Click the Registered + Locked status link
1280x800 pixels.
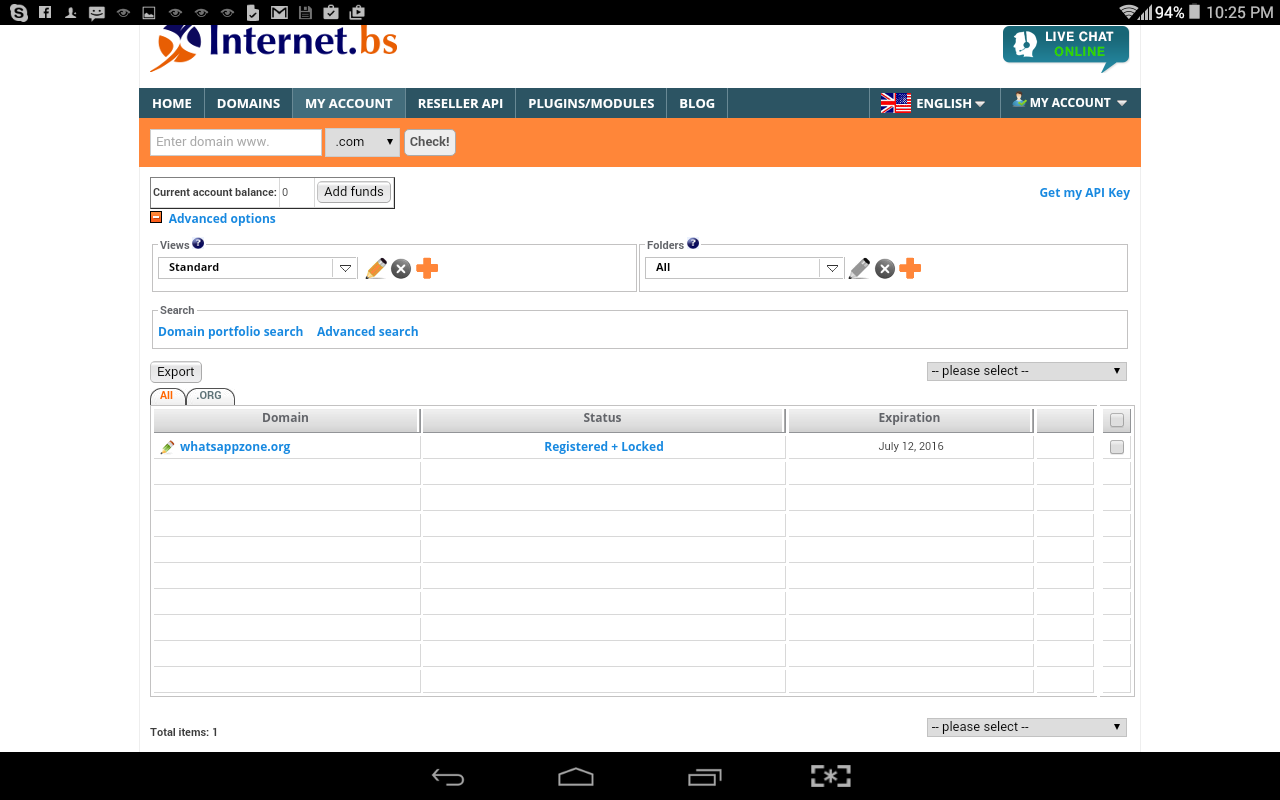[604, 447]
